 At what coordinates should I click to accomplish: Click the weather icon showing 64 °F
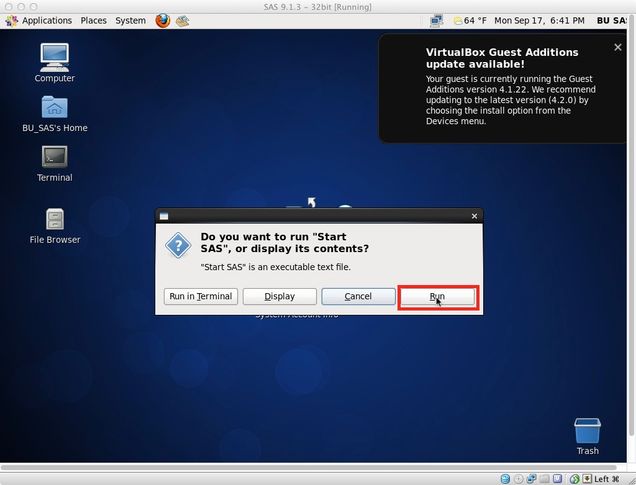(458, 21)
